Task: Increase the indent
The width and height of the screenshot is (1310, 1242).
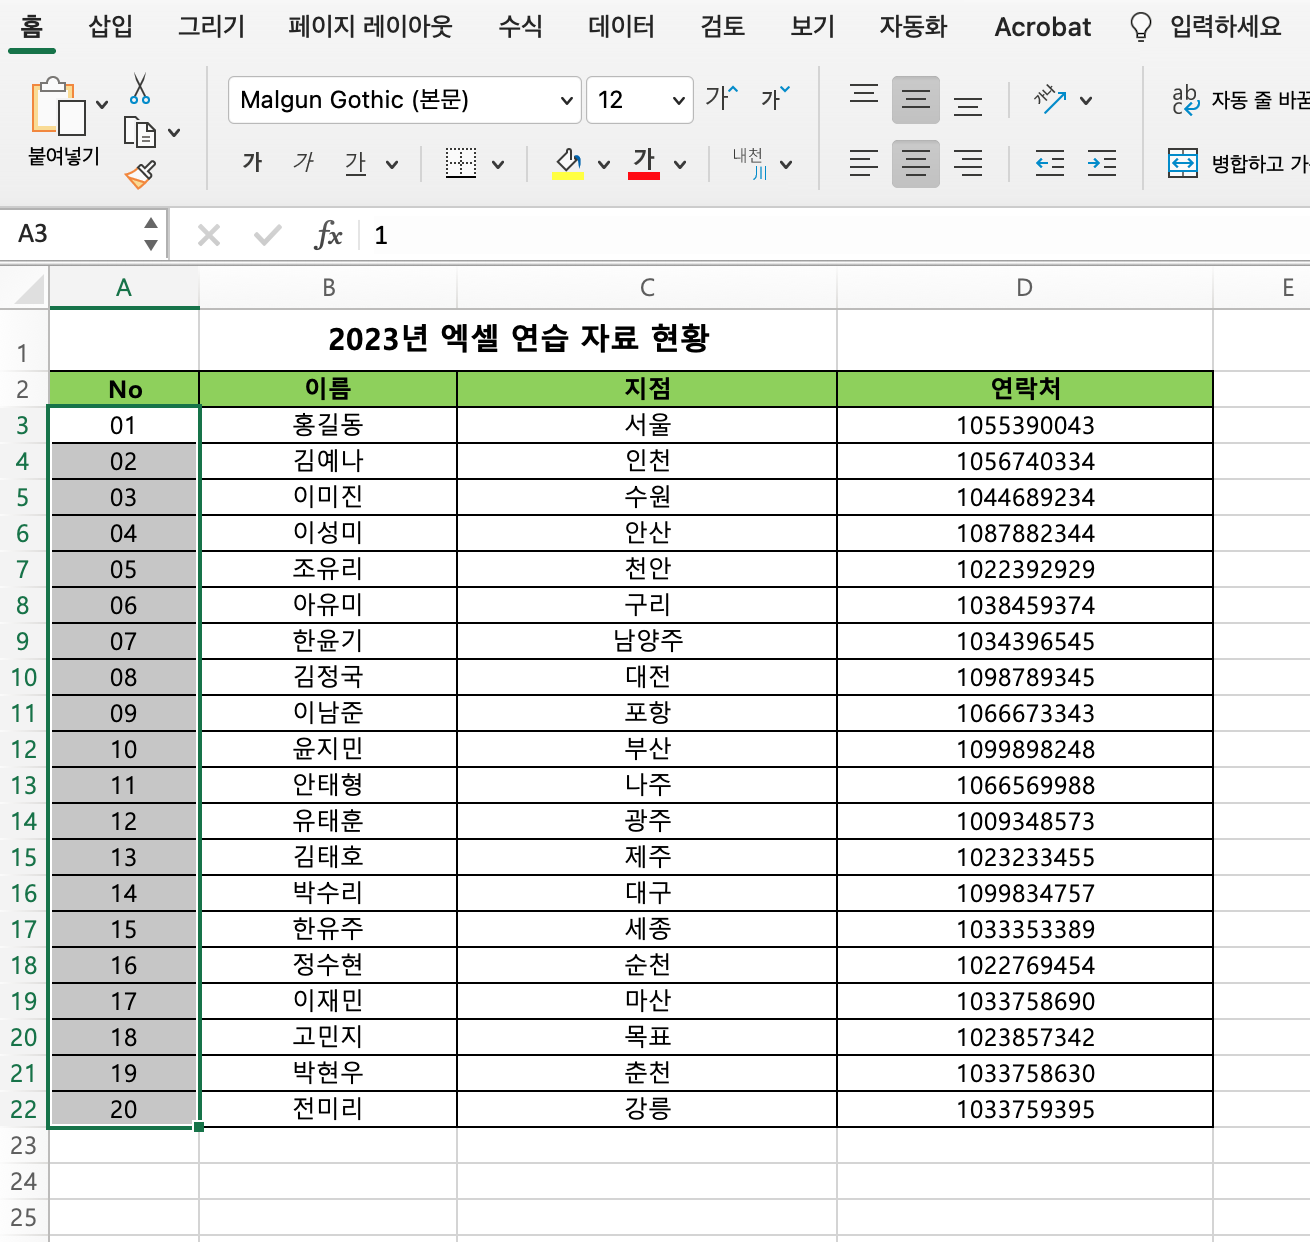Action: tap(1102, 163)
